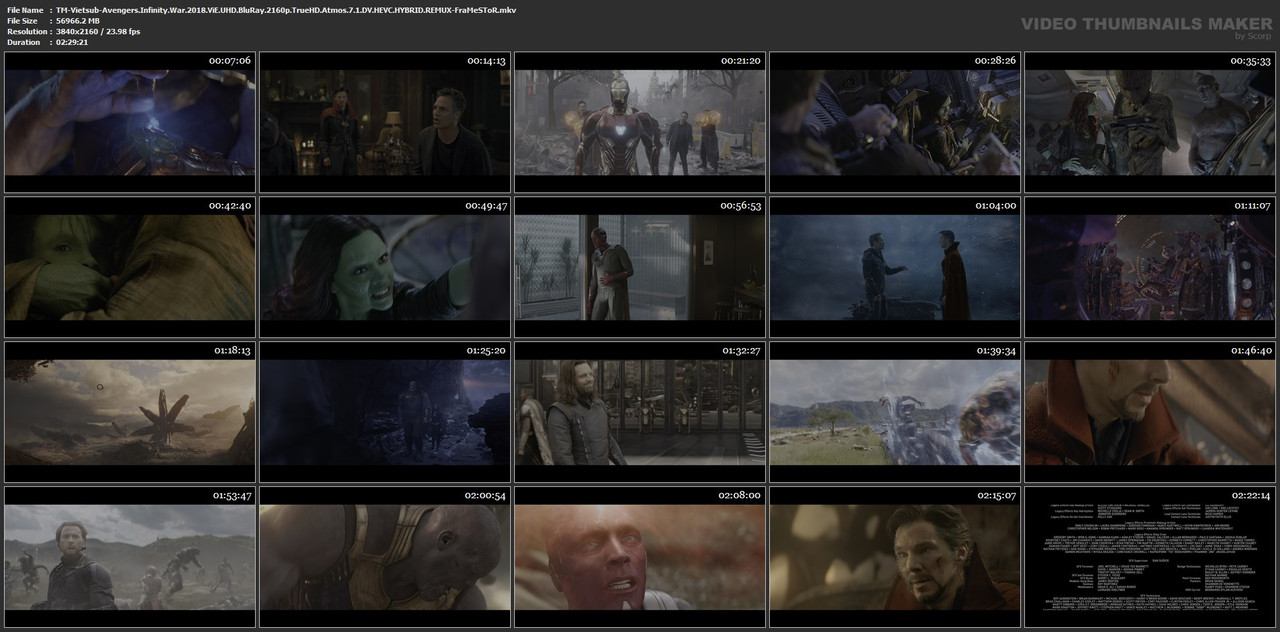
Task: Select the Vision close-up at 02:08:00
Action: 640,557
